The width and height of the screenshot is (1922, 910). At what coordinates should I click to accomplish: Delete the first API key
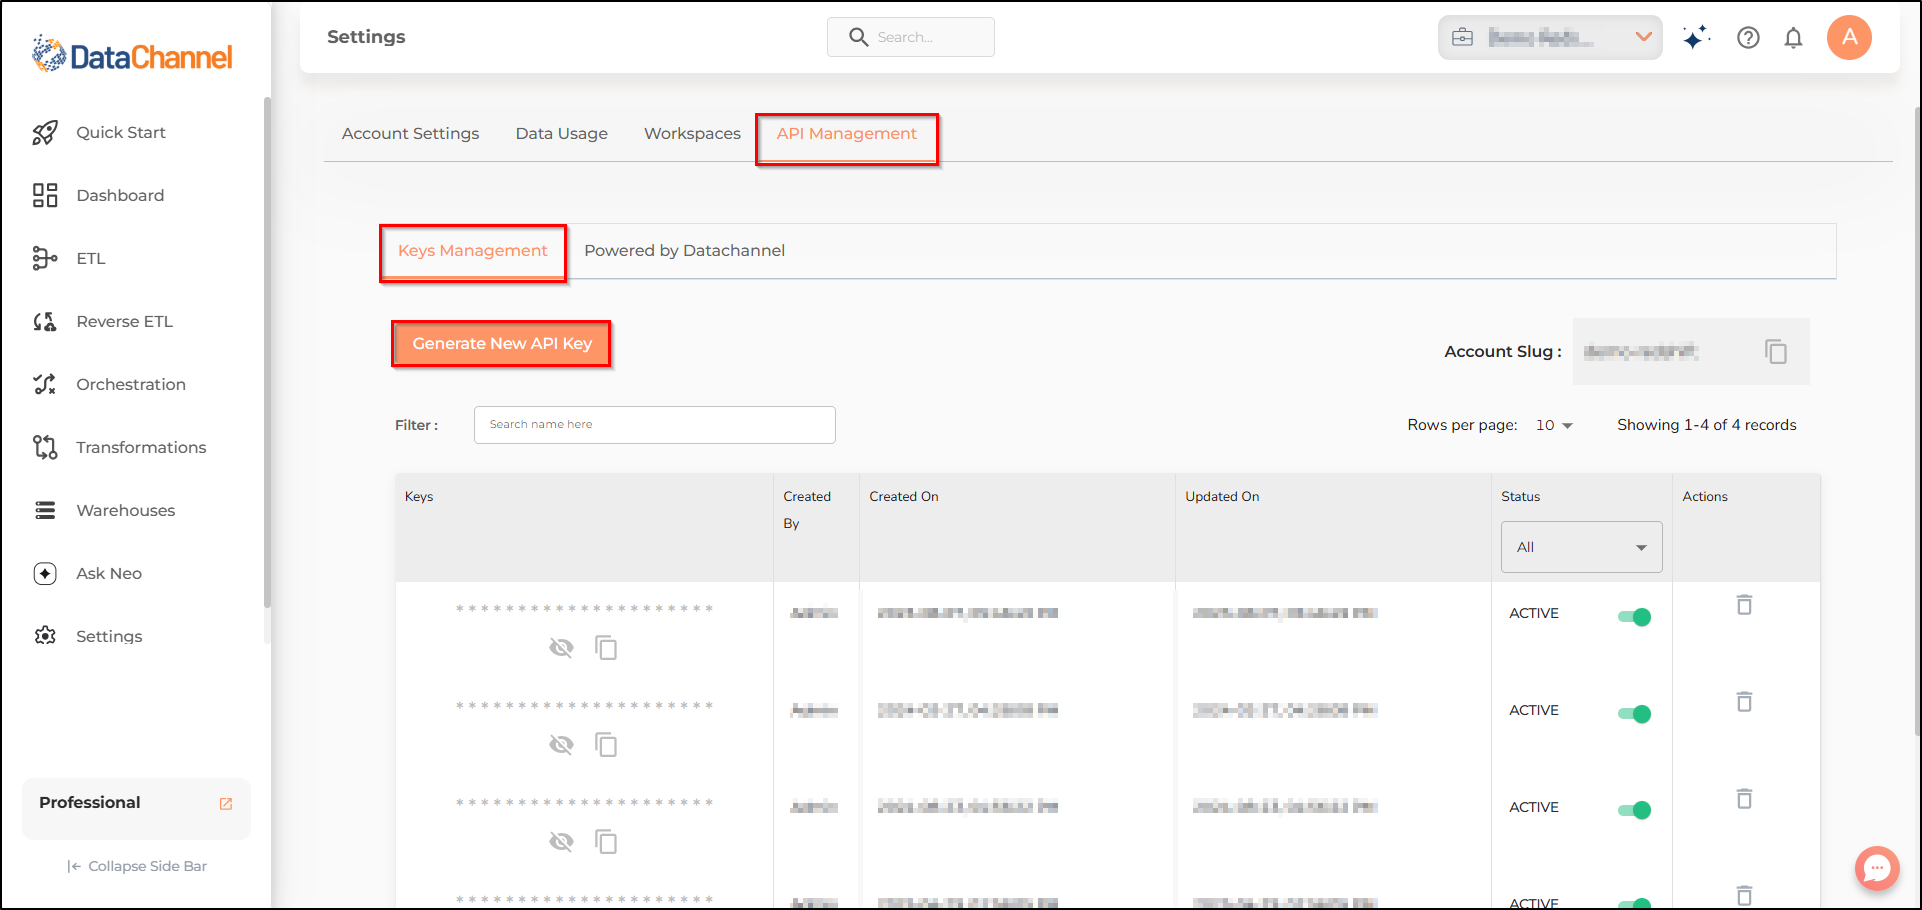pos(1745,605)
